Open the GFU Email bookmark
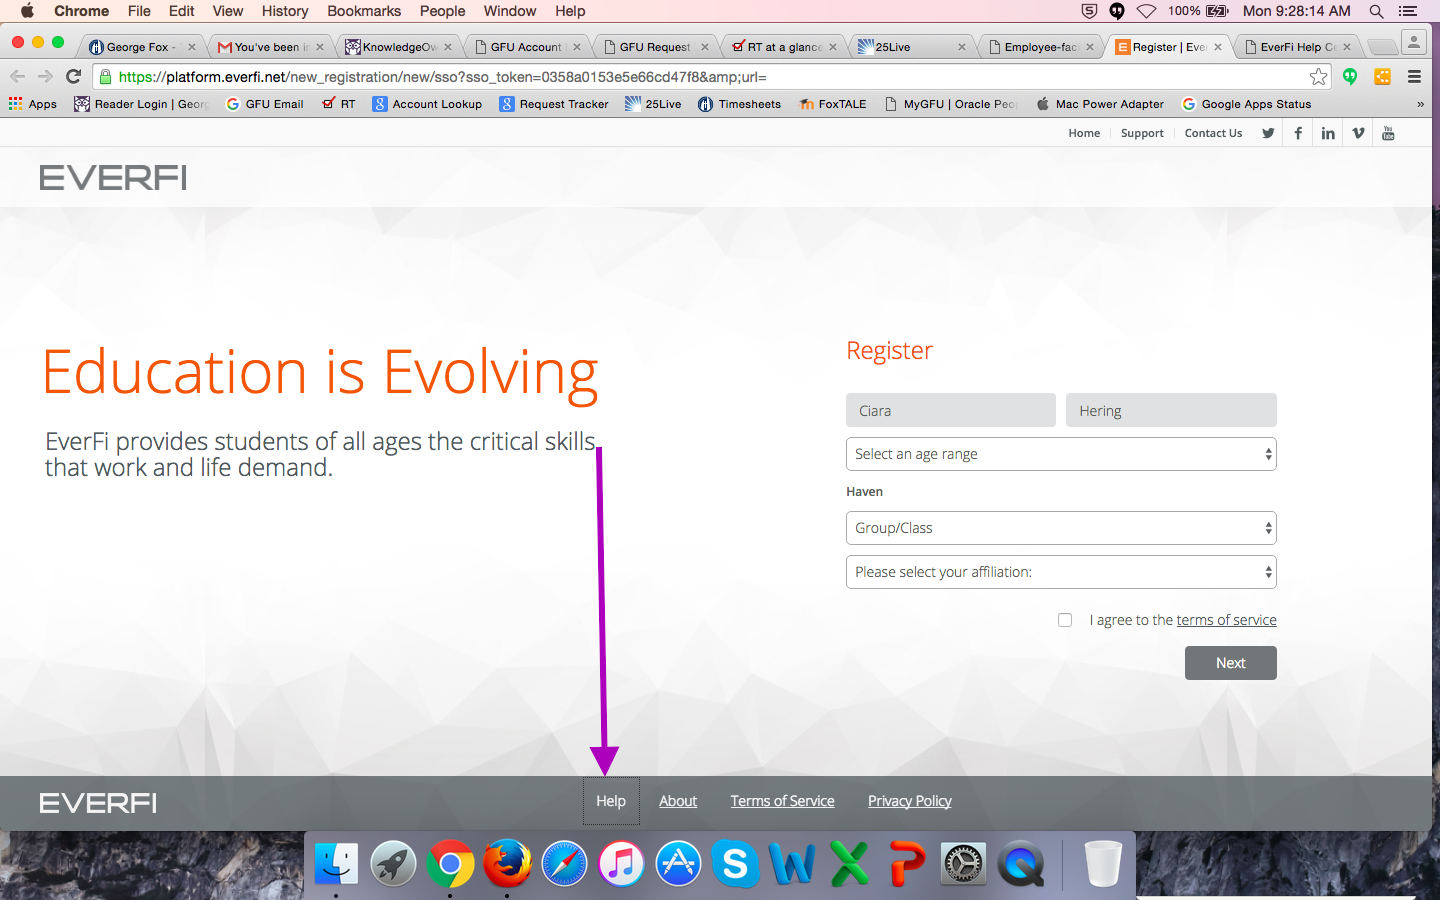Viewport: 1440px width, 900px height. coord(264,104)
